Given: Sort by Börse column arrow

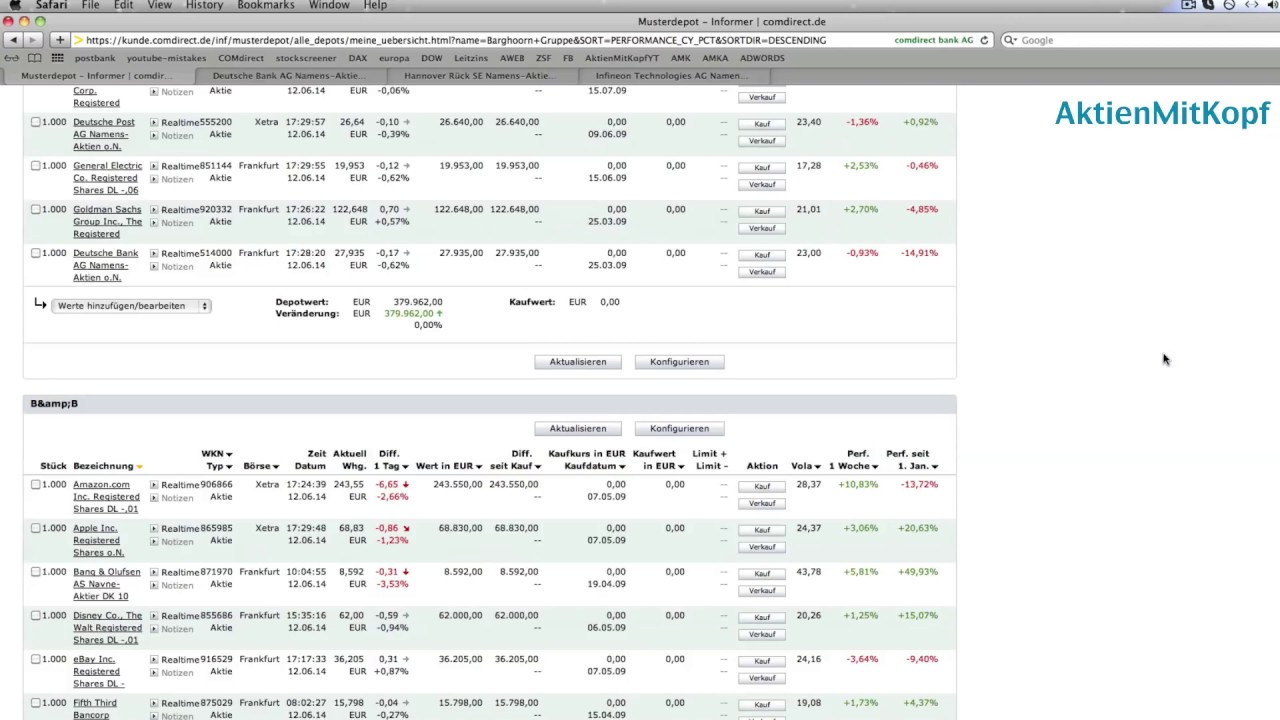Looking at the screenshot, I should pyautogui.click(x=275, y=467).
